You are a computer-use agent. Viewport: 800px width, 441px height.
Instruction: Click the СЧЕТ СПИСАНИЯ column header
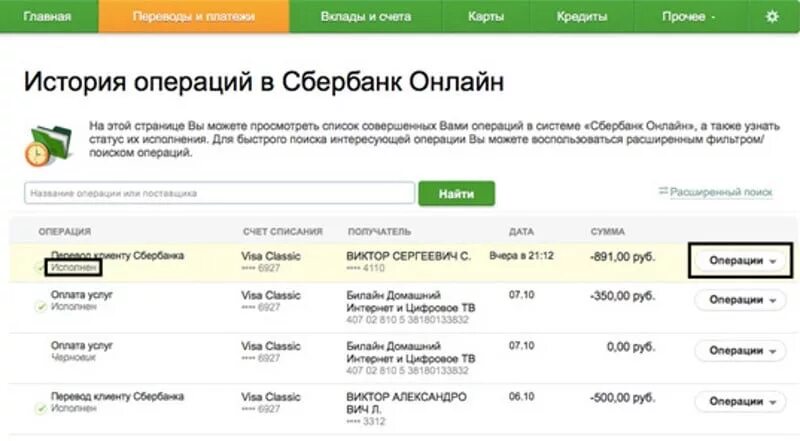click(x=283, y=232)
